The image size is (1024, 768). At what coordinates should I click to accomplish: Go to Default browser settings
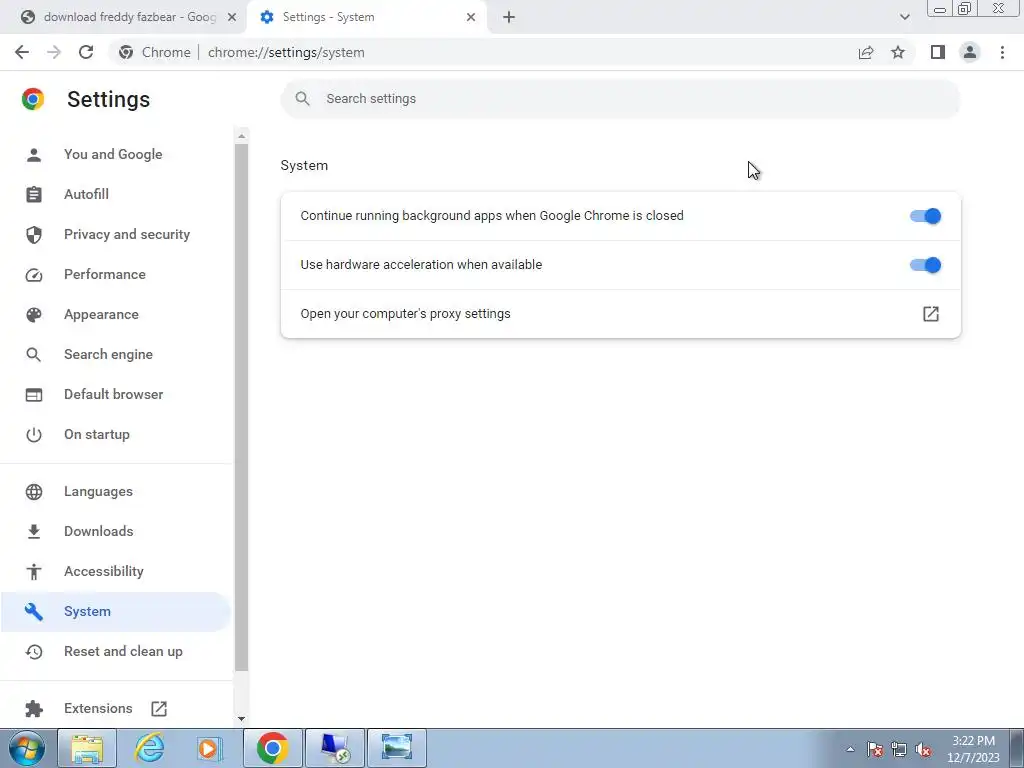114,394
